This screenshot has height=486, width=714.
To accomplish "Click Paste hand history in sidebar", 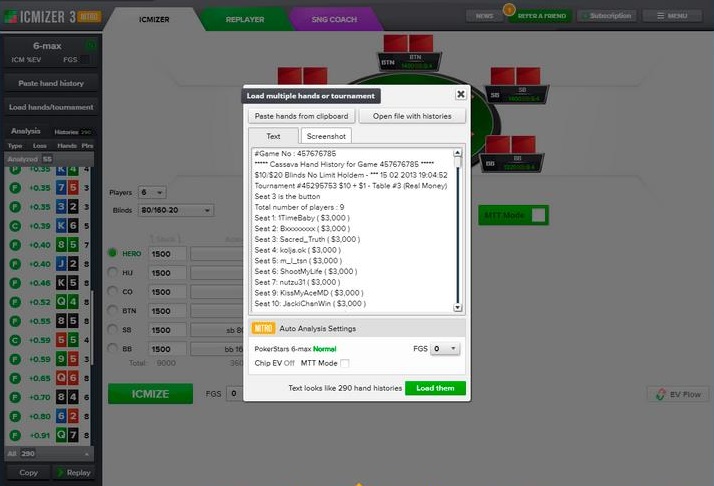I will pos(51,83).
